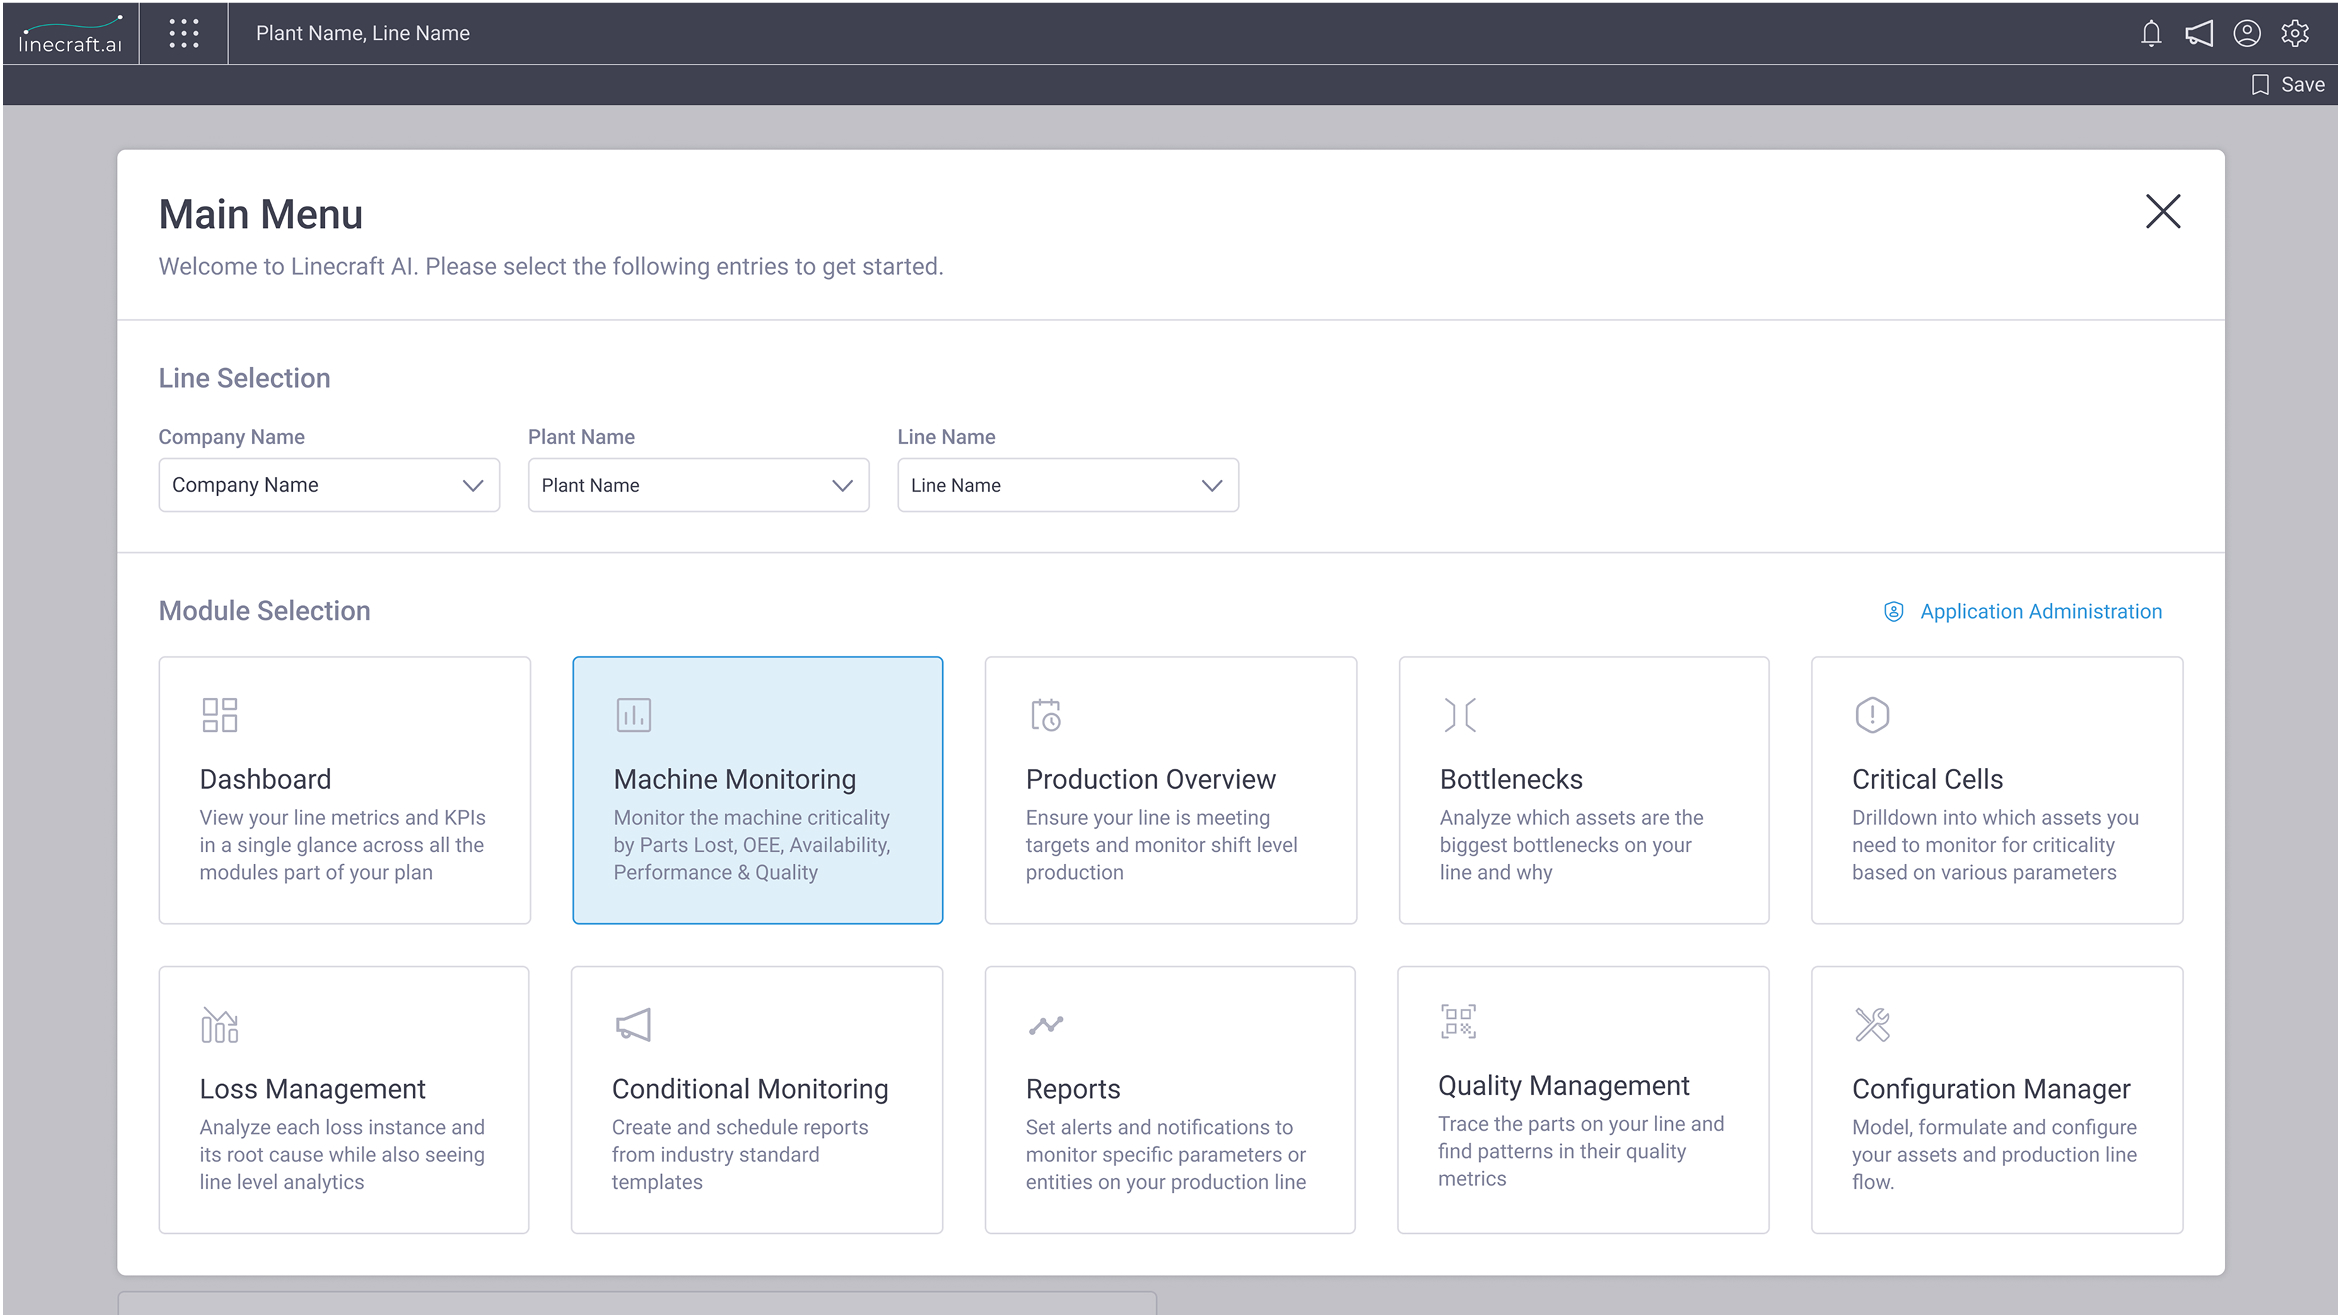Click the Dashboard grid icon
2338x1315 pixels.
coord(220,715)
